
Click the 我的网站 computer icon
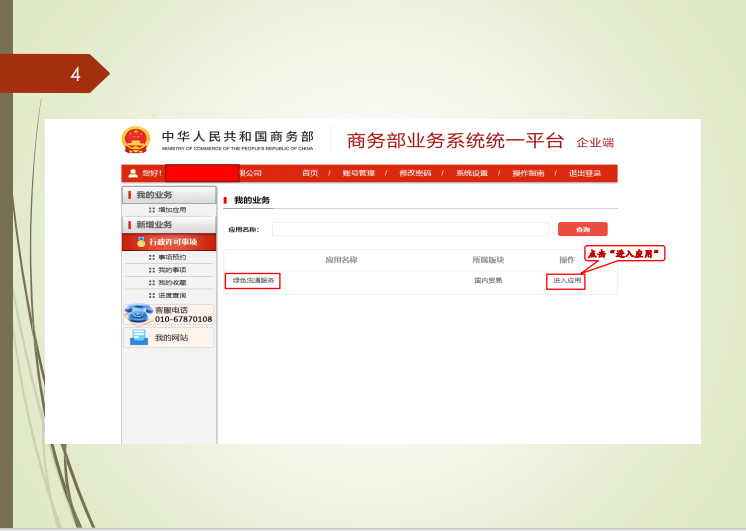(x=138, y=337)
